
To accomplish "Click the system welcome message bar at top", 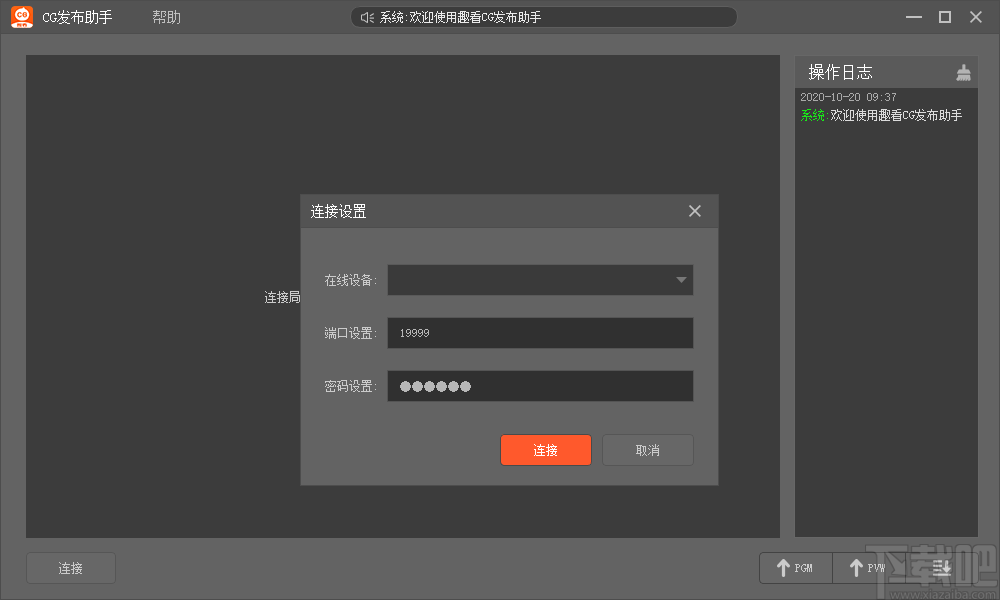I will pyautogui.click(x=543, y=16).
